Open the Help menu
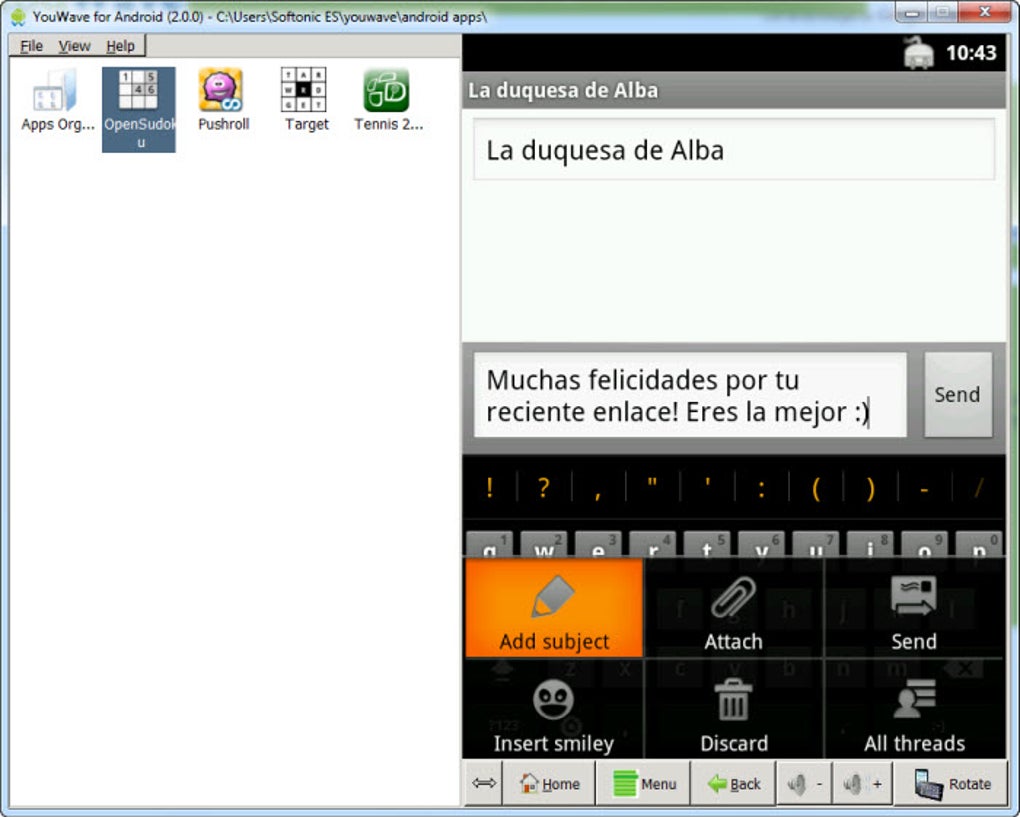 [120, 46]
